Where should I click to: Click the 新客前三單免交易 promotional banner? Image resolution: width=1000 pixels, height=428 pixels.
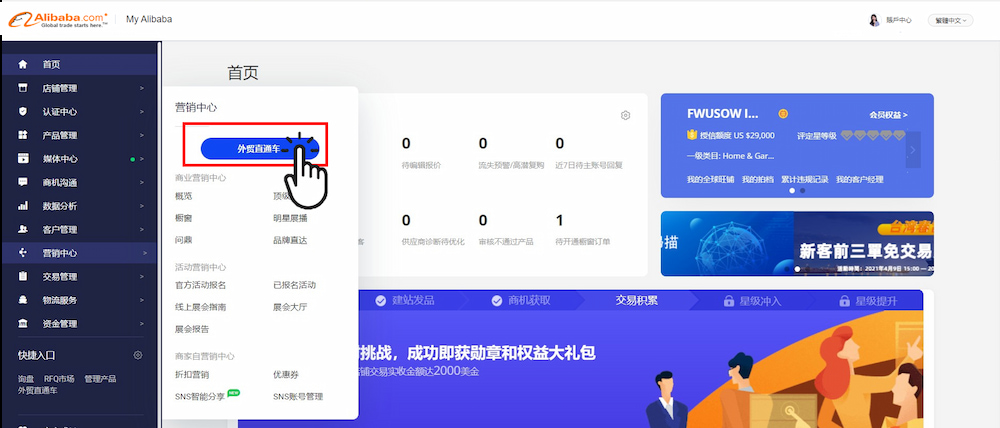pyautogui.click(x=797, y=244)
